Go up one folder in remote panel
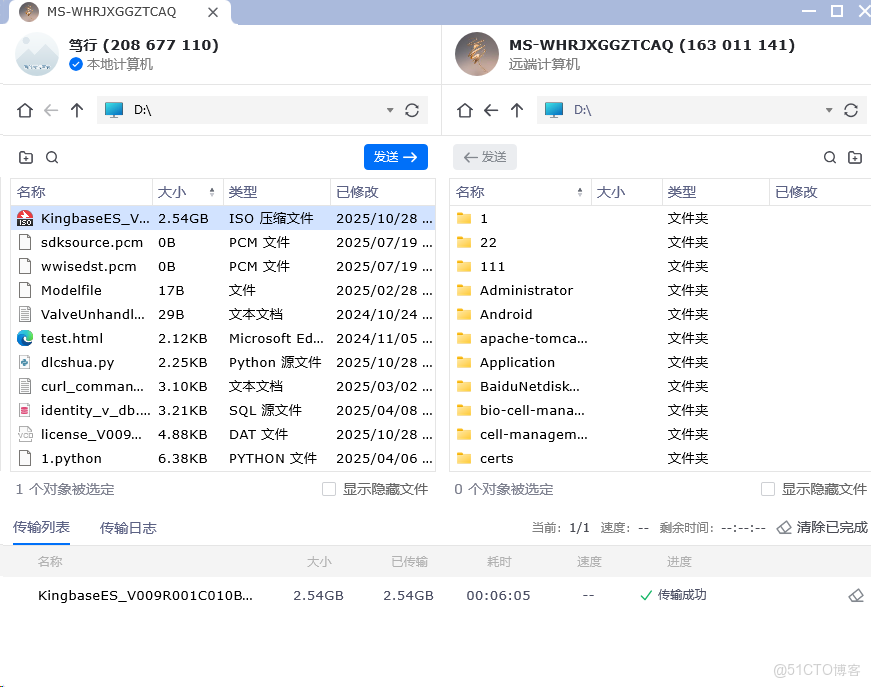The image size is (871, 687). (x=517, y=111)
